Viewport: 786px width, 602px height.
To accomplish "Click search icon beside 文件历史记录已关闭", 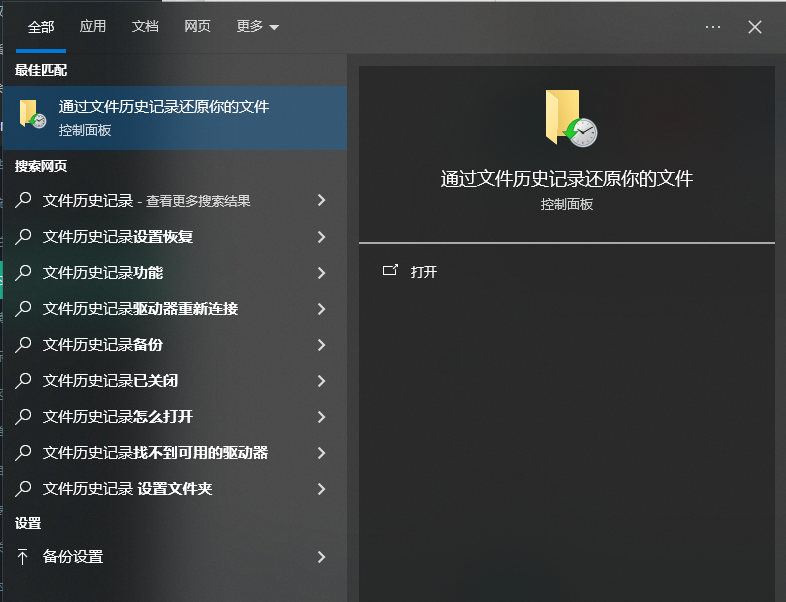I will tap(23, 381).
